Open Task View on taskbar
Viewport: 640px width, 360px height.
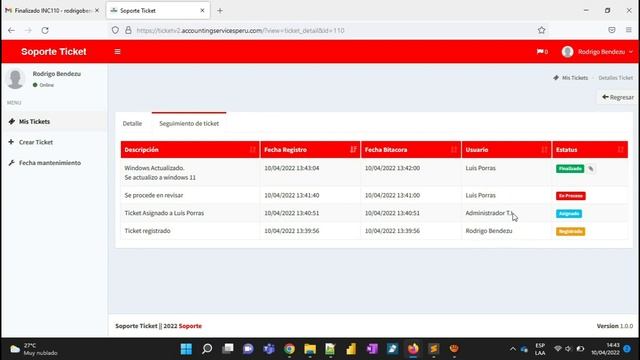click(x=228, y=349)
